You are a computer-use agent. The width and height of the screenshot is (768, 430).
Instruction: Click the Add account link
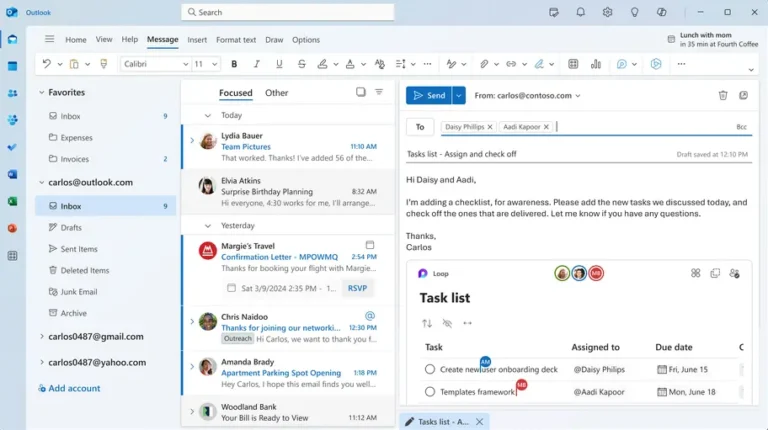click(x=74, y=388)
